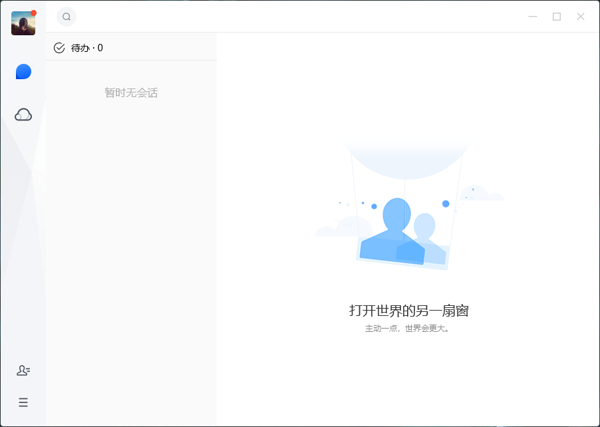The width and height of the screenshot is (600, 427).
Task: Click the subtitle 主动一点，世界会更大。
Action: 408,328
